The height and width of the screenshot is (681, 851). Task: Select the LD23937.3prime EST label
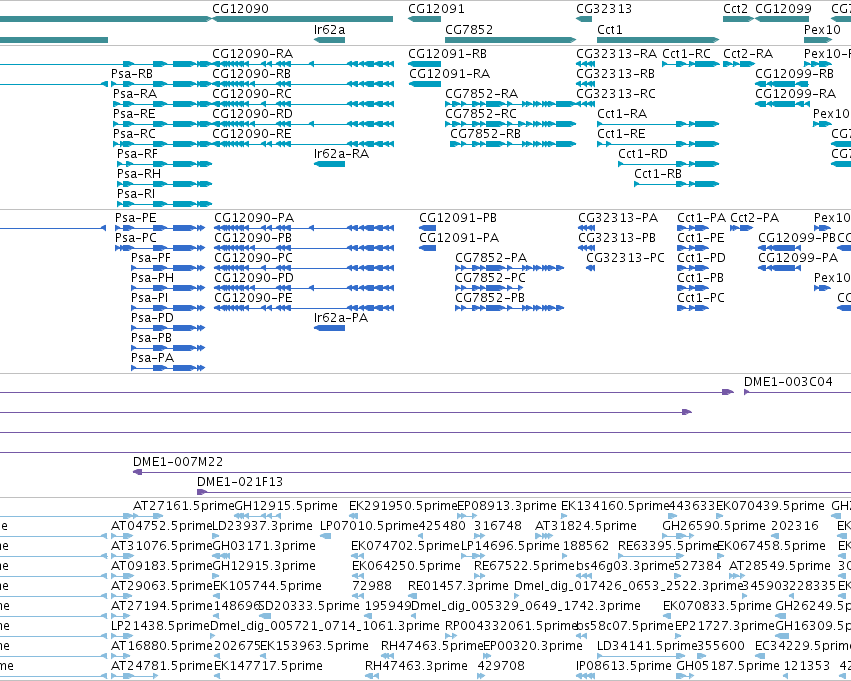click(262, 526)
